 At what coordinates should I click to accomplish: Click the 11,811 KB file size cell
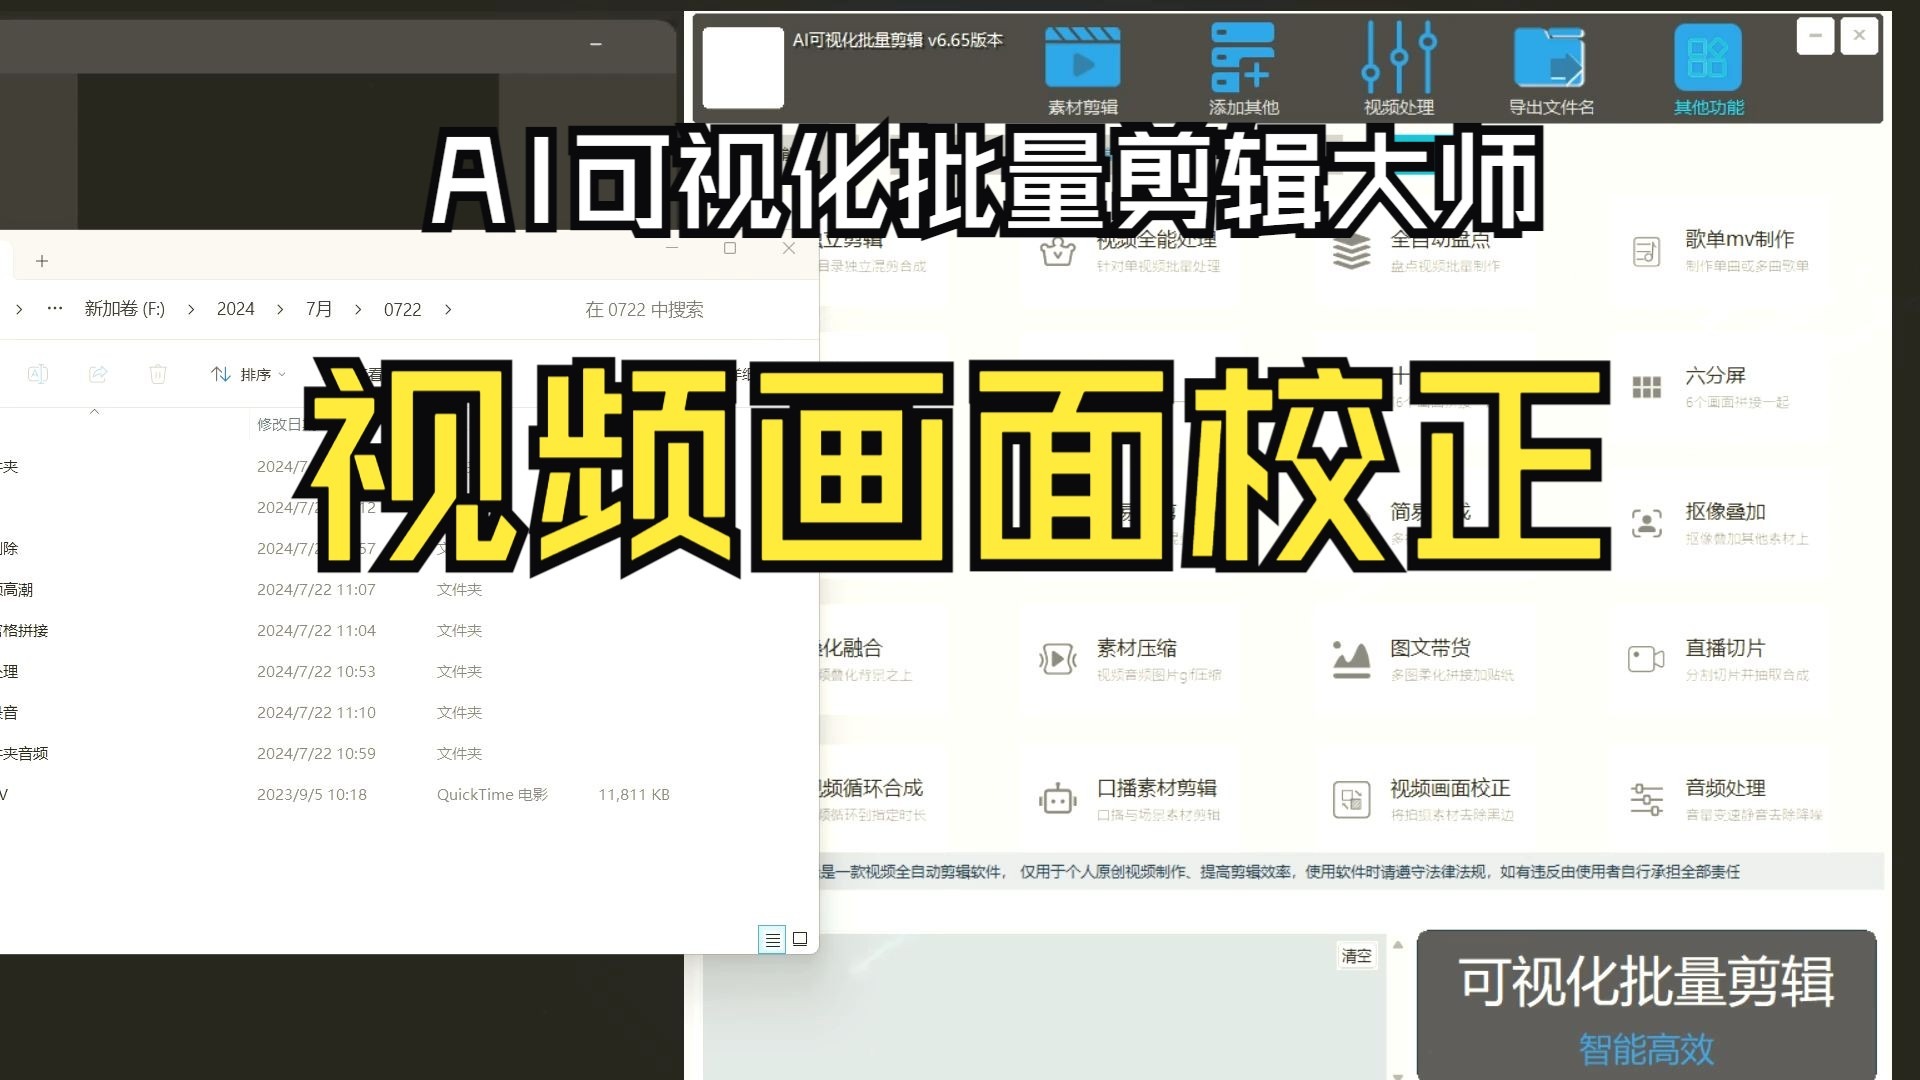[634, 795]
